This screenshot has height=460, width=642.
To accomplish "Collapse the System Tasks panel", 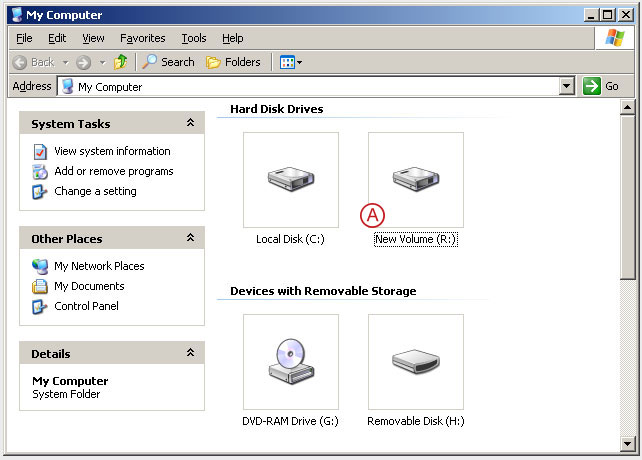I will [189, 124].
